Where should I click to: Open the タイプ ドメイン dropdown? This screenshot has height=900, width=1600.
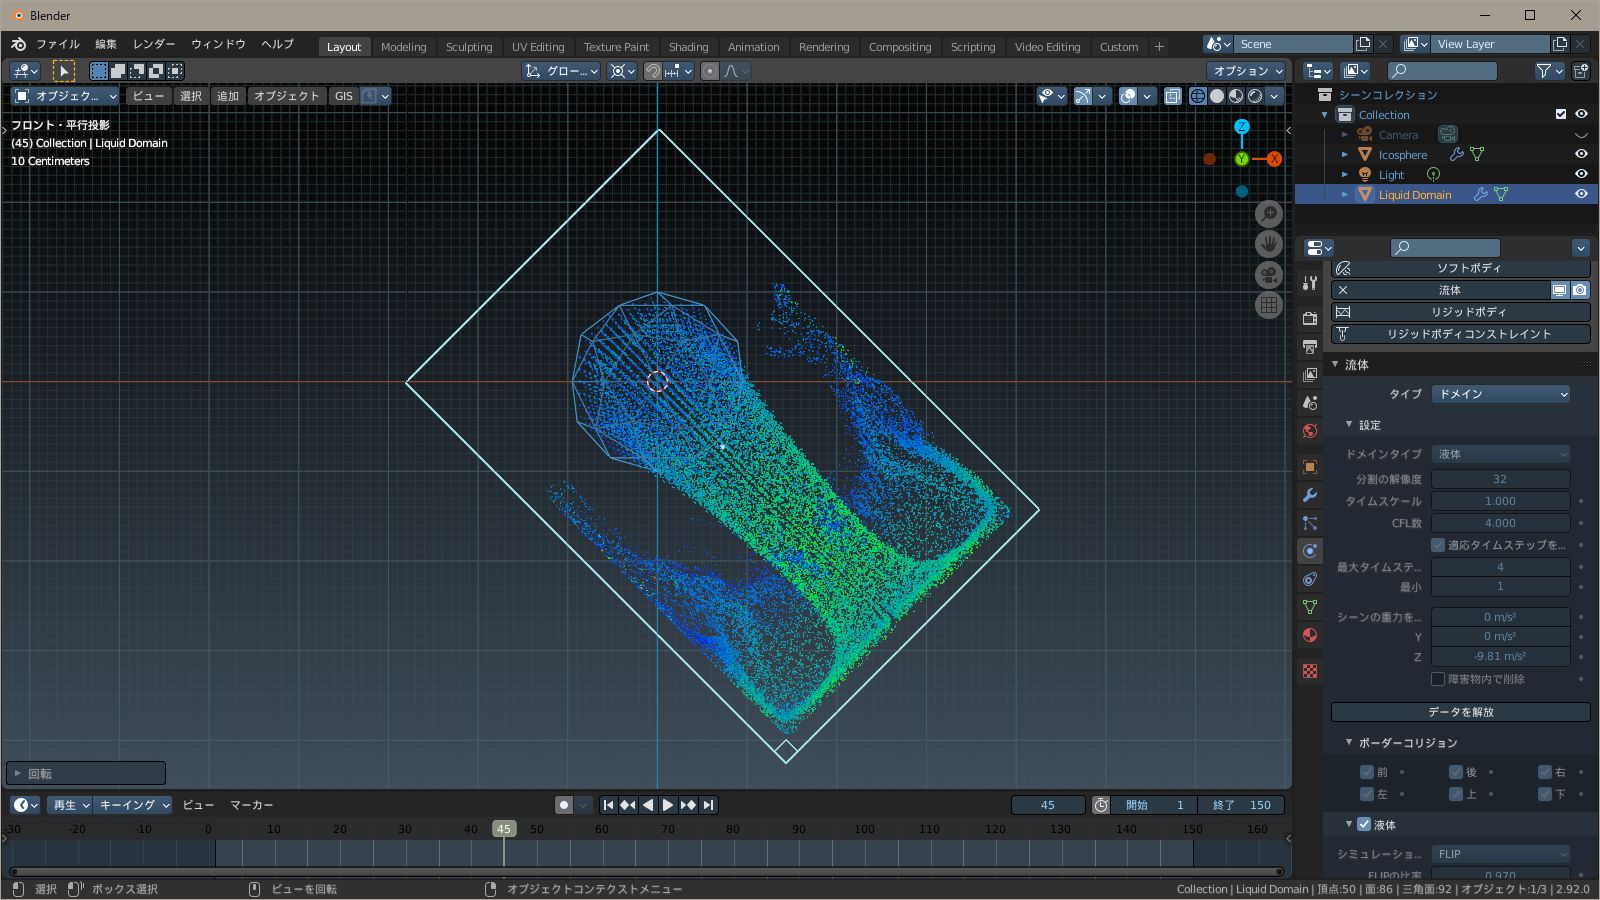point(1501,394)
